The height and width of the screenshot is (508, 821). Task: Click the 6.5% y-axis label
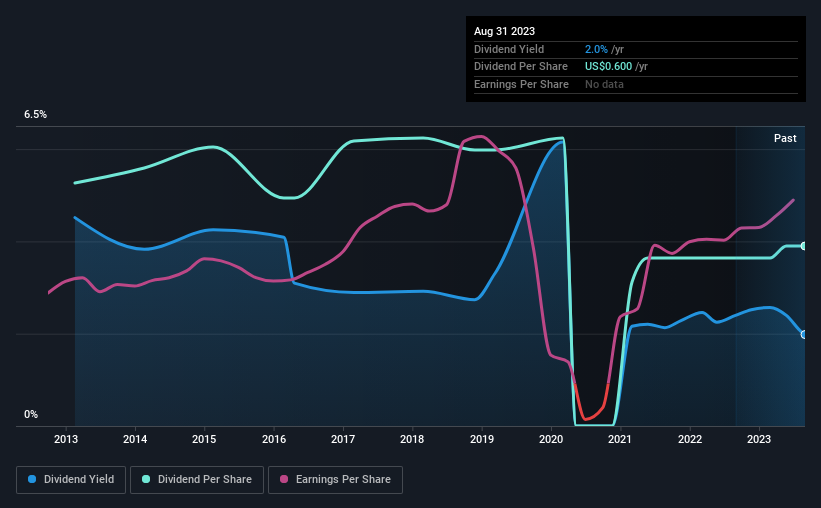pyautogui.click(x=35, y=114)
